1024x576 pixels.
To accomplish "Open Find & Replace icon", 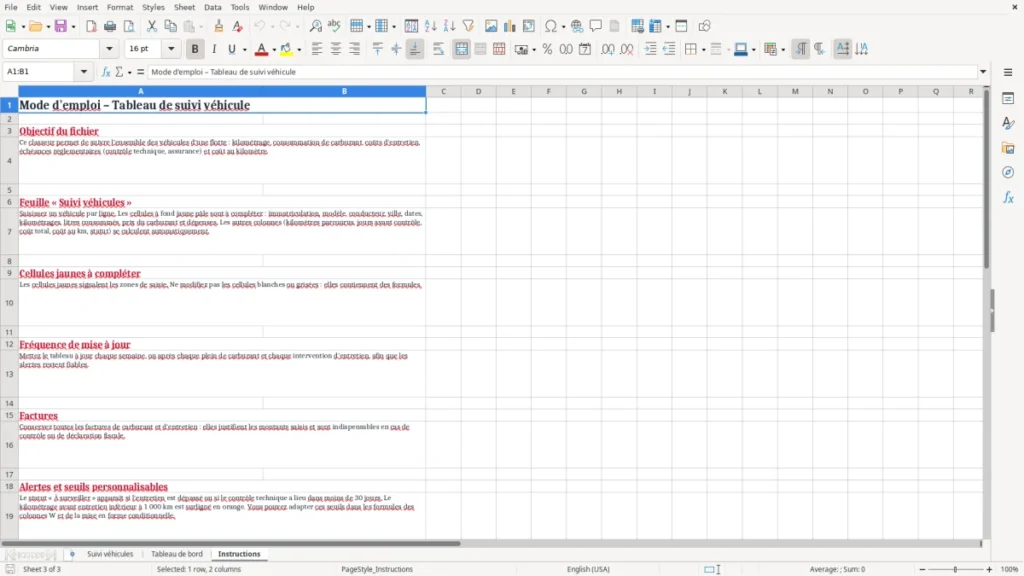I will click(x=315, y=26).
